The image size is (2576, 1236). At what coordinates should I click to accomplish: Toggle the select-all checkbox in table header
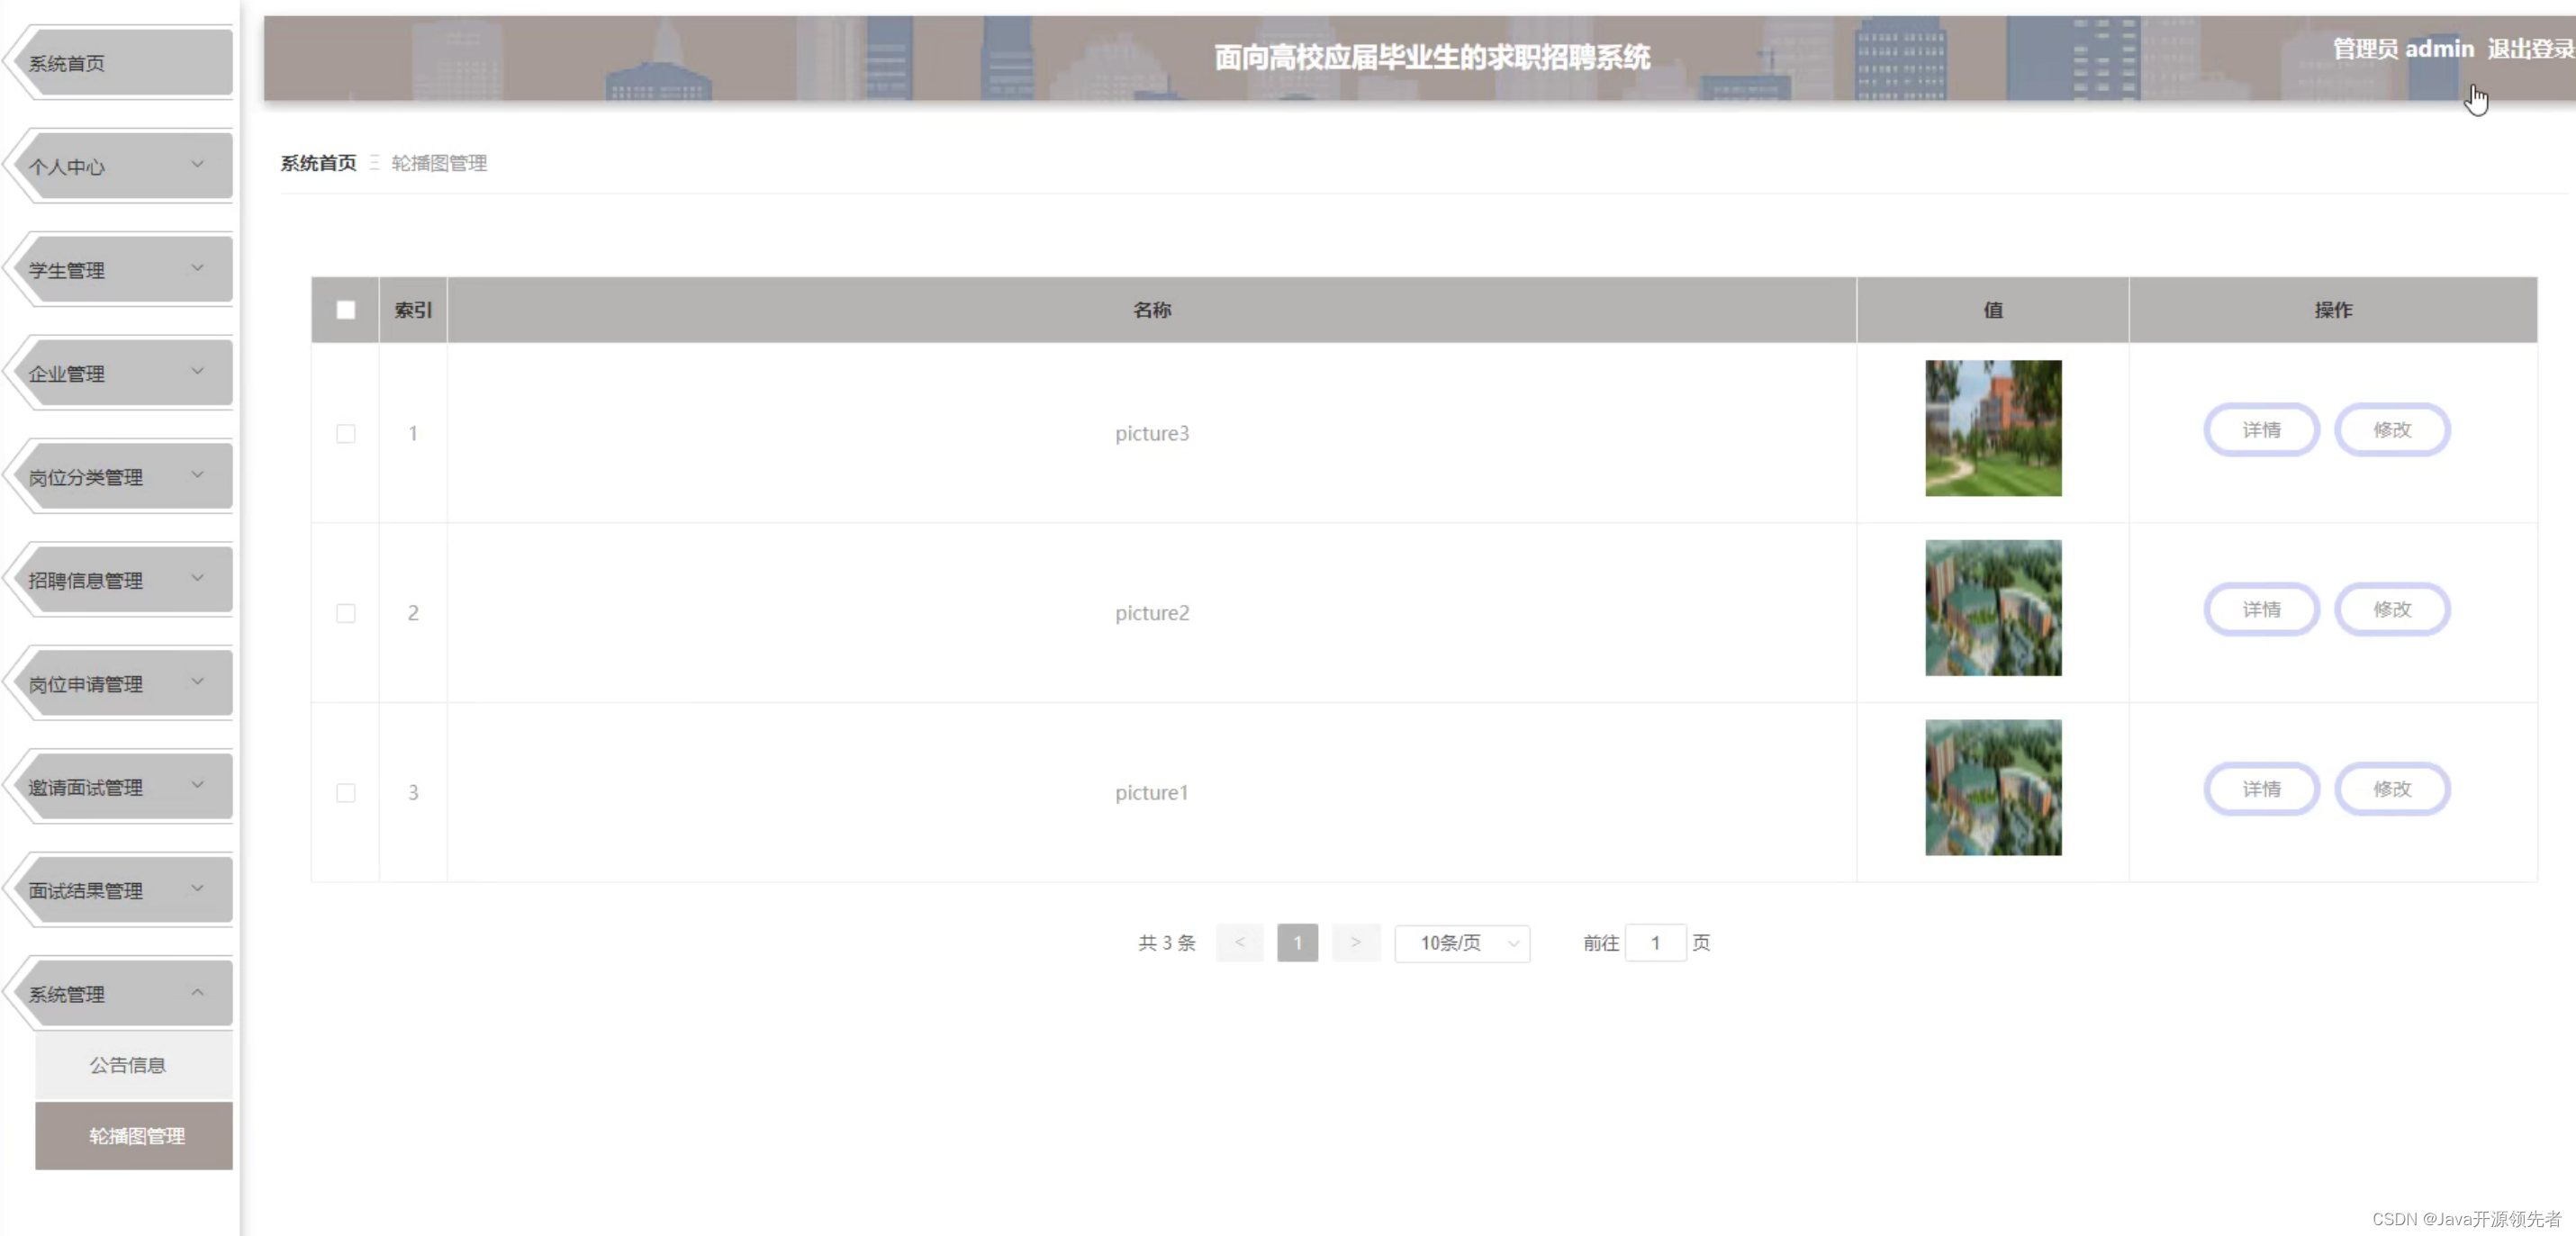coord(346,310)
